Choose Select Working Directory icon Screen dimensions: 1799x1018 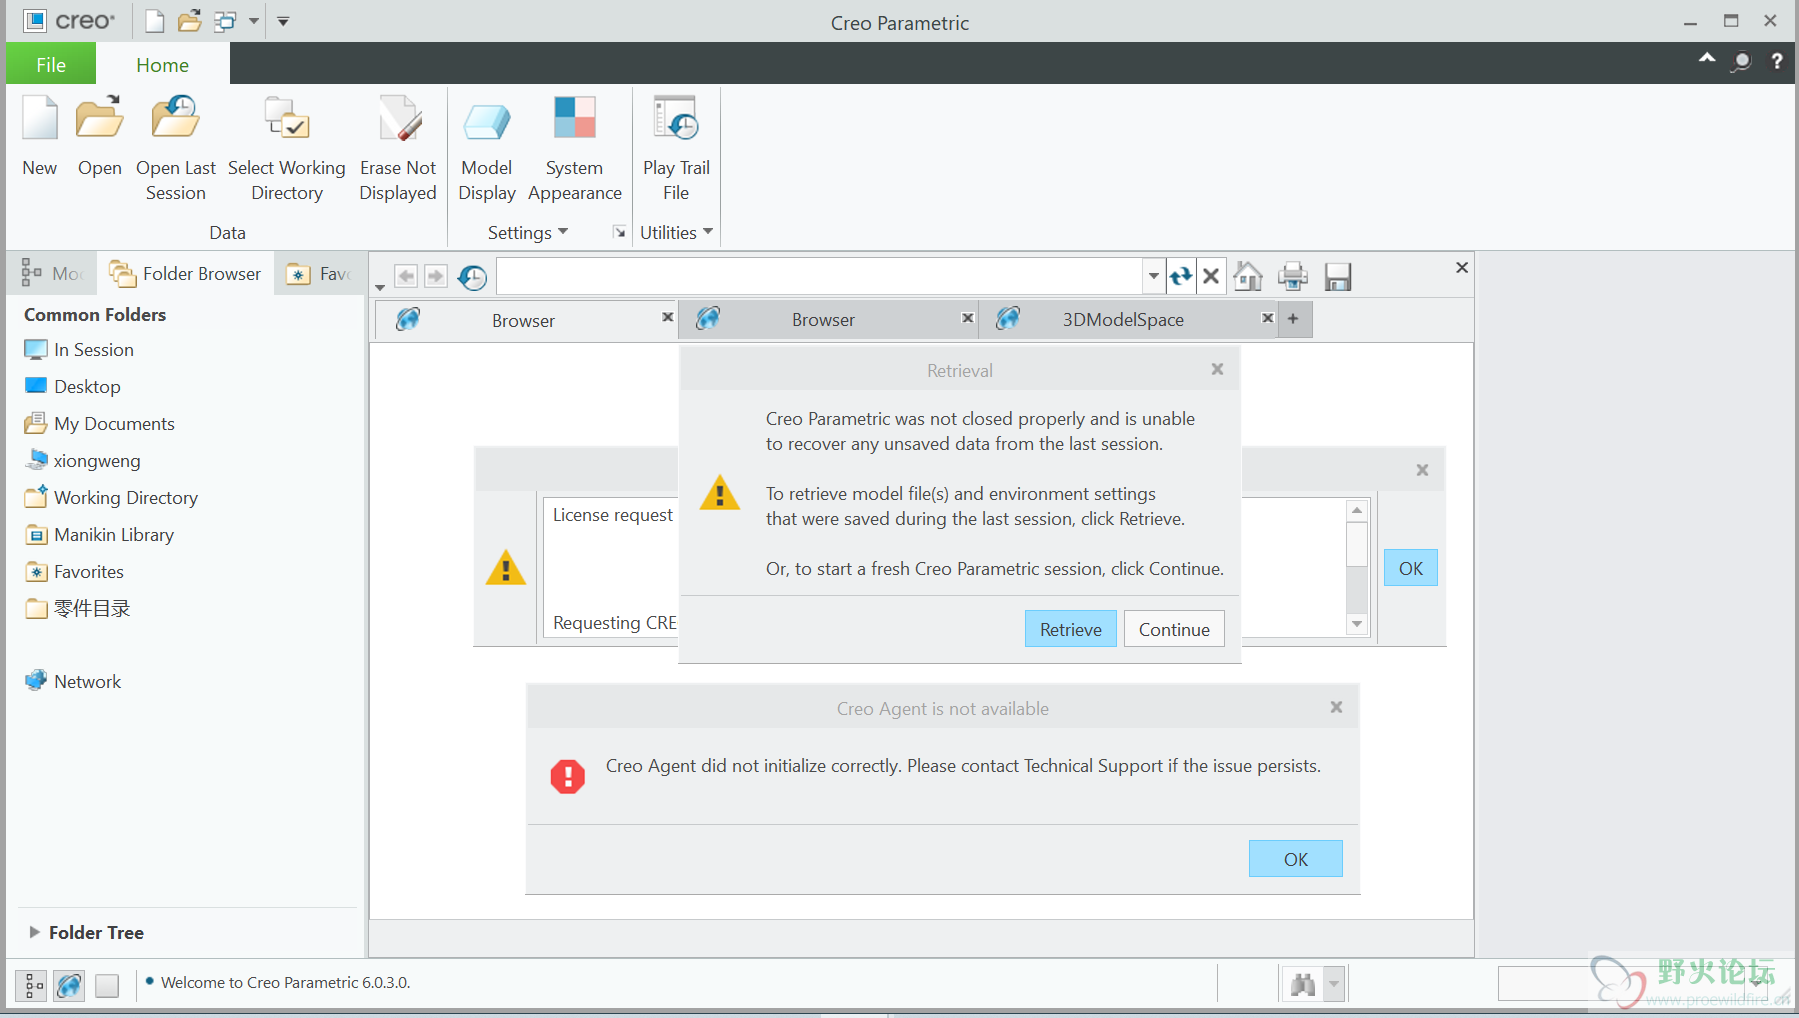287,118
